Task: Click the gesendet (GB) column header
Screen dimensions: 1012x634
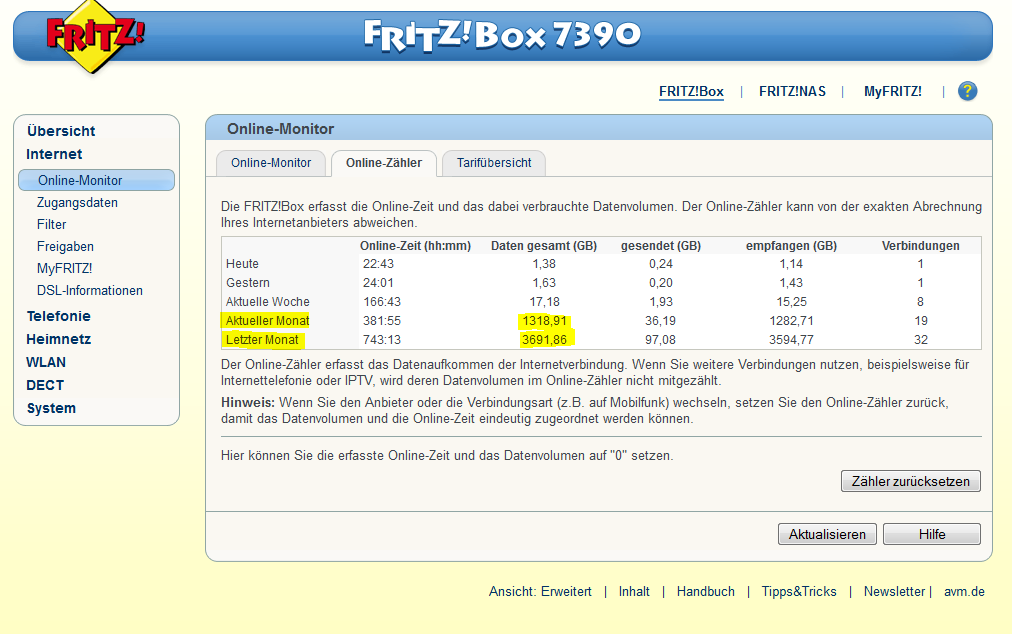Action: tap(661, 246)
